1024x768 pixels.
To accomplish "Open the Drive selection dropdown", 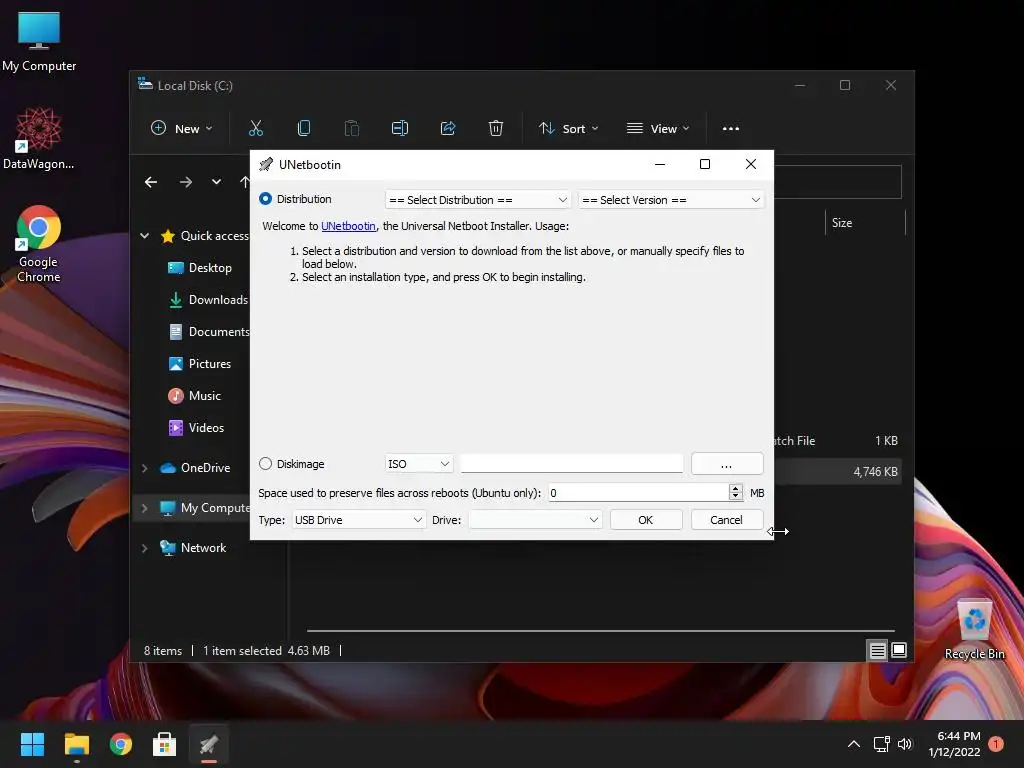I will (x=534, y=520).
